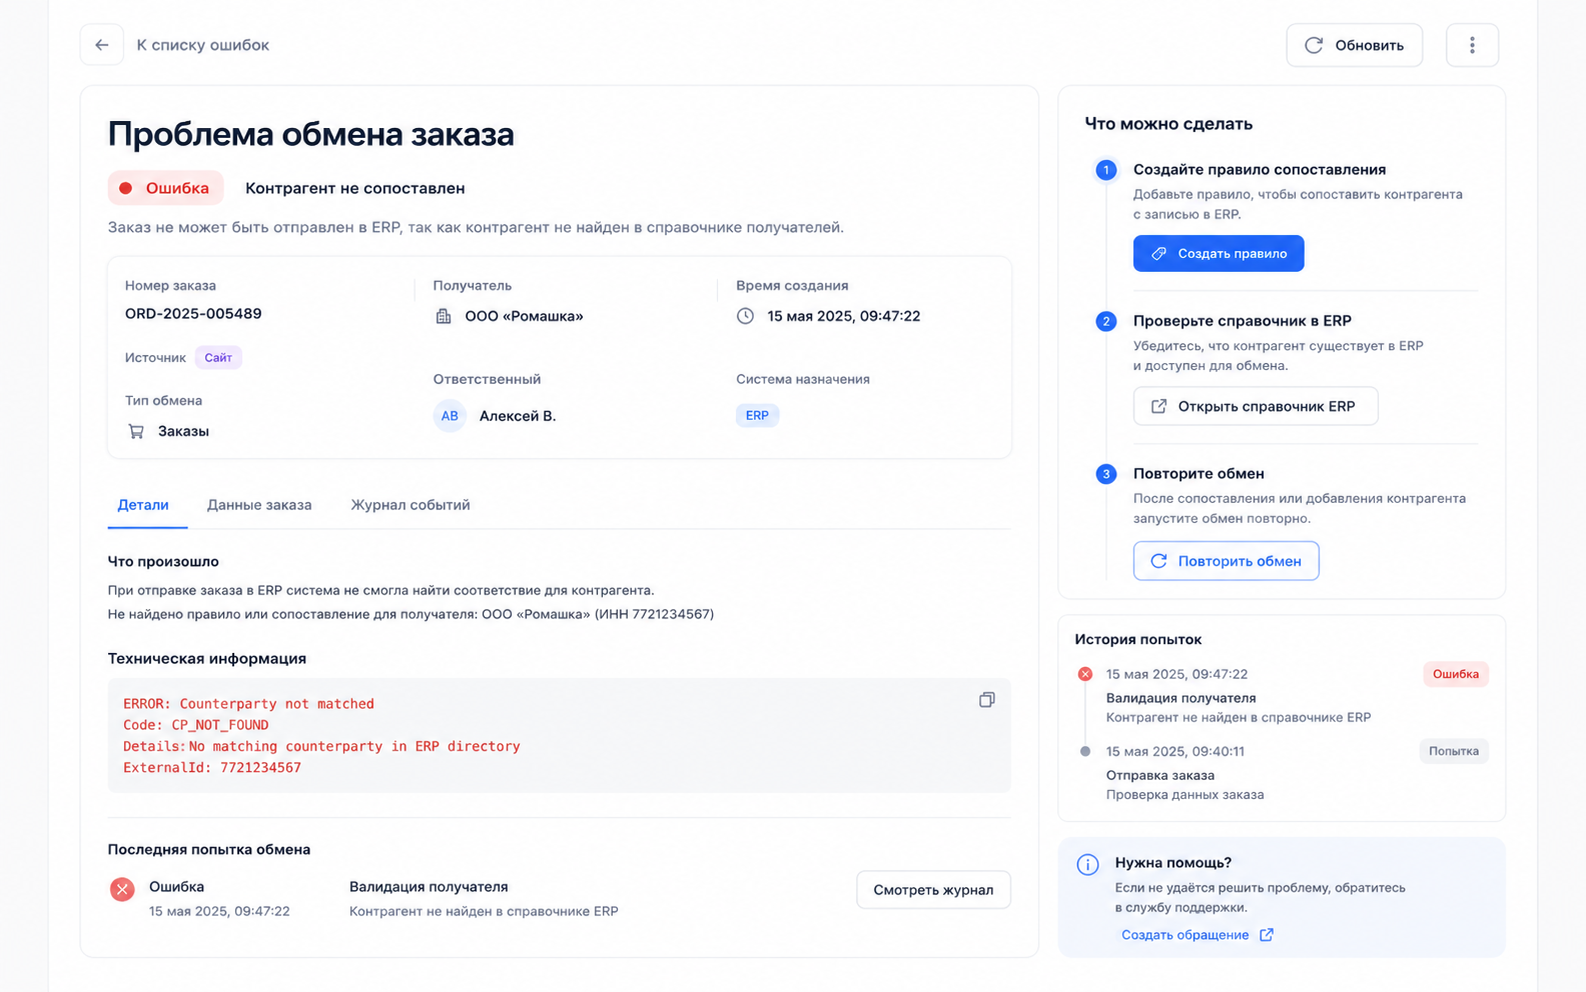
Task: Click creation time 15 мая 2025, 09:47:22
Action: tap(843, 316)
